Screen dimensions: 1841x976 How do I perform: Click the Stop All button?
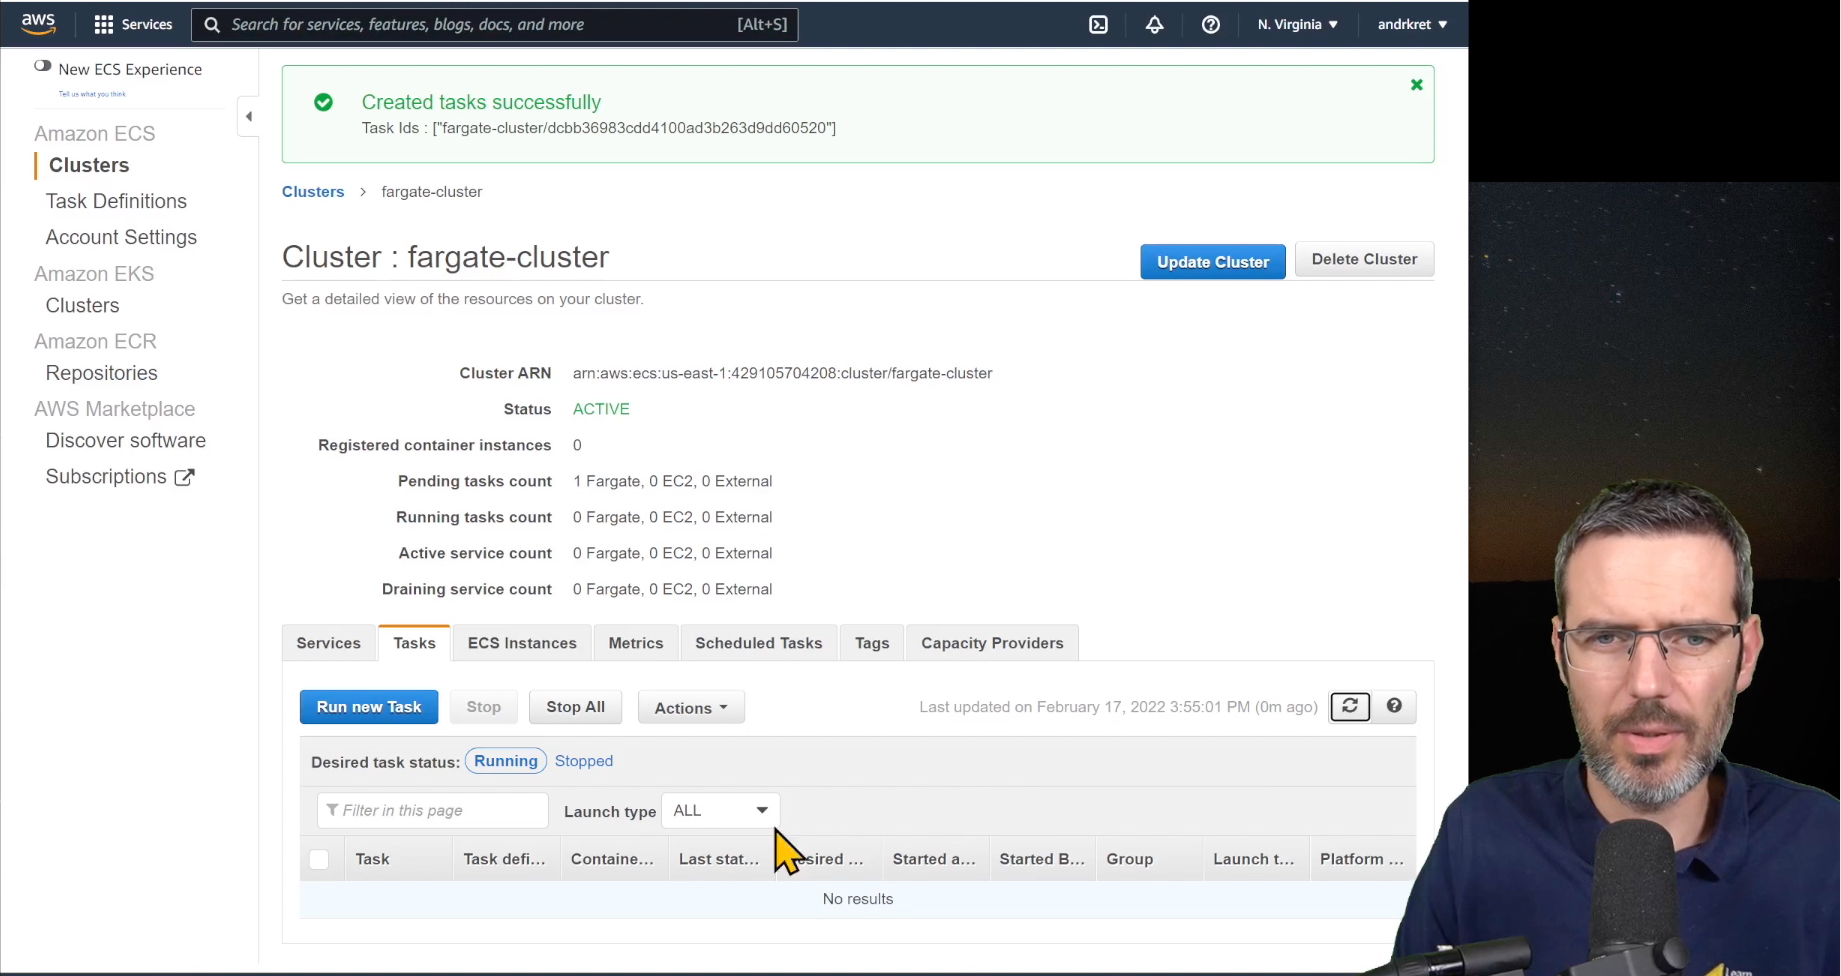(575, 707)
